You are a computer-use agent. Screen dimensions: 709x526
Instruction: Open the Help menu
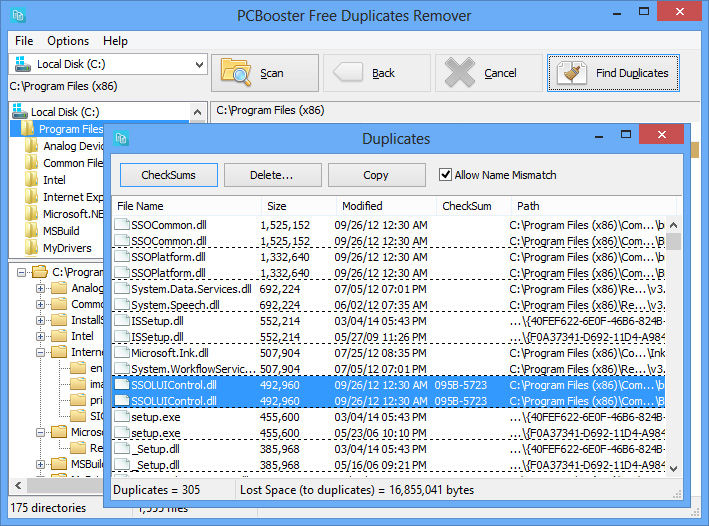point(115,41)
